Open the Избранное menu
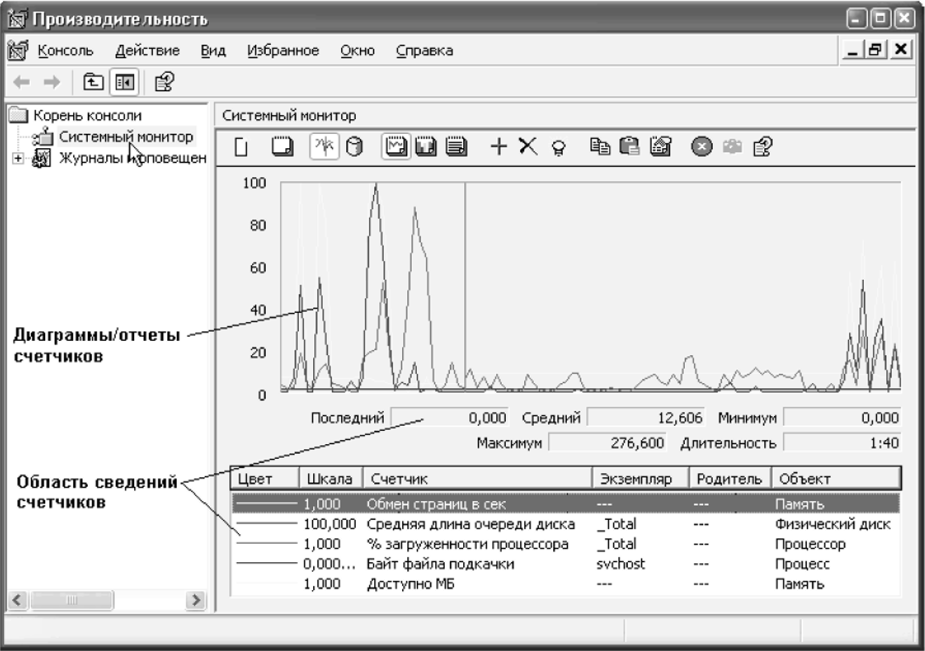The width and height of the screenshot is (925, 651). click(x=283, y=51)
